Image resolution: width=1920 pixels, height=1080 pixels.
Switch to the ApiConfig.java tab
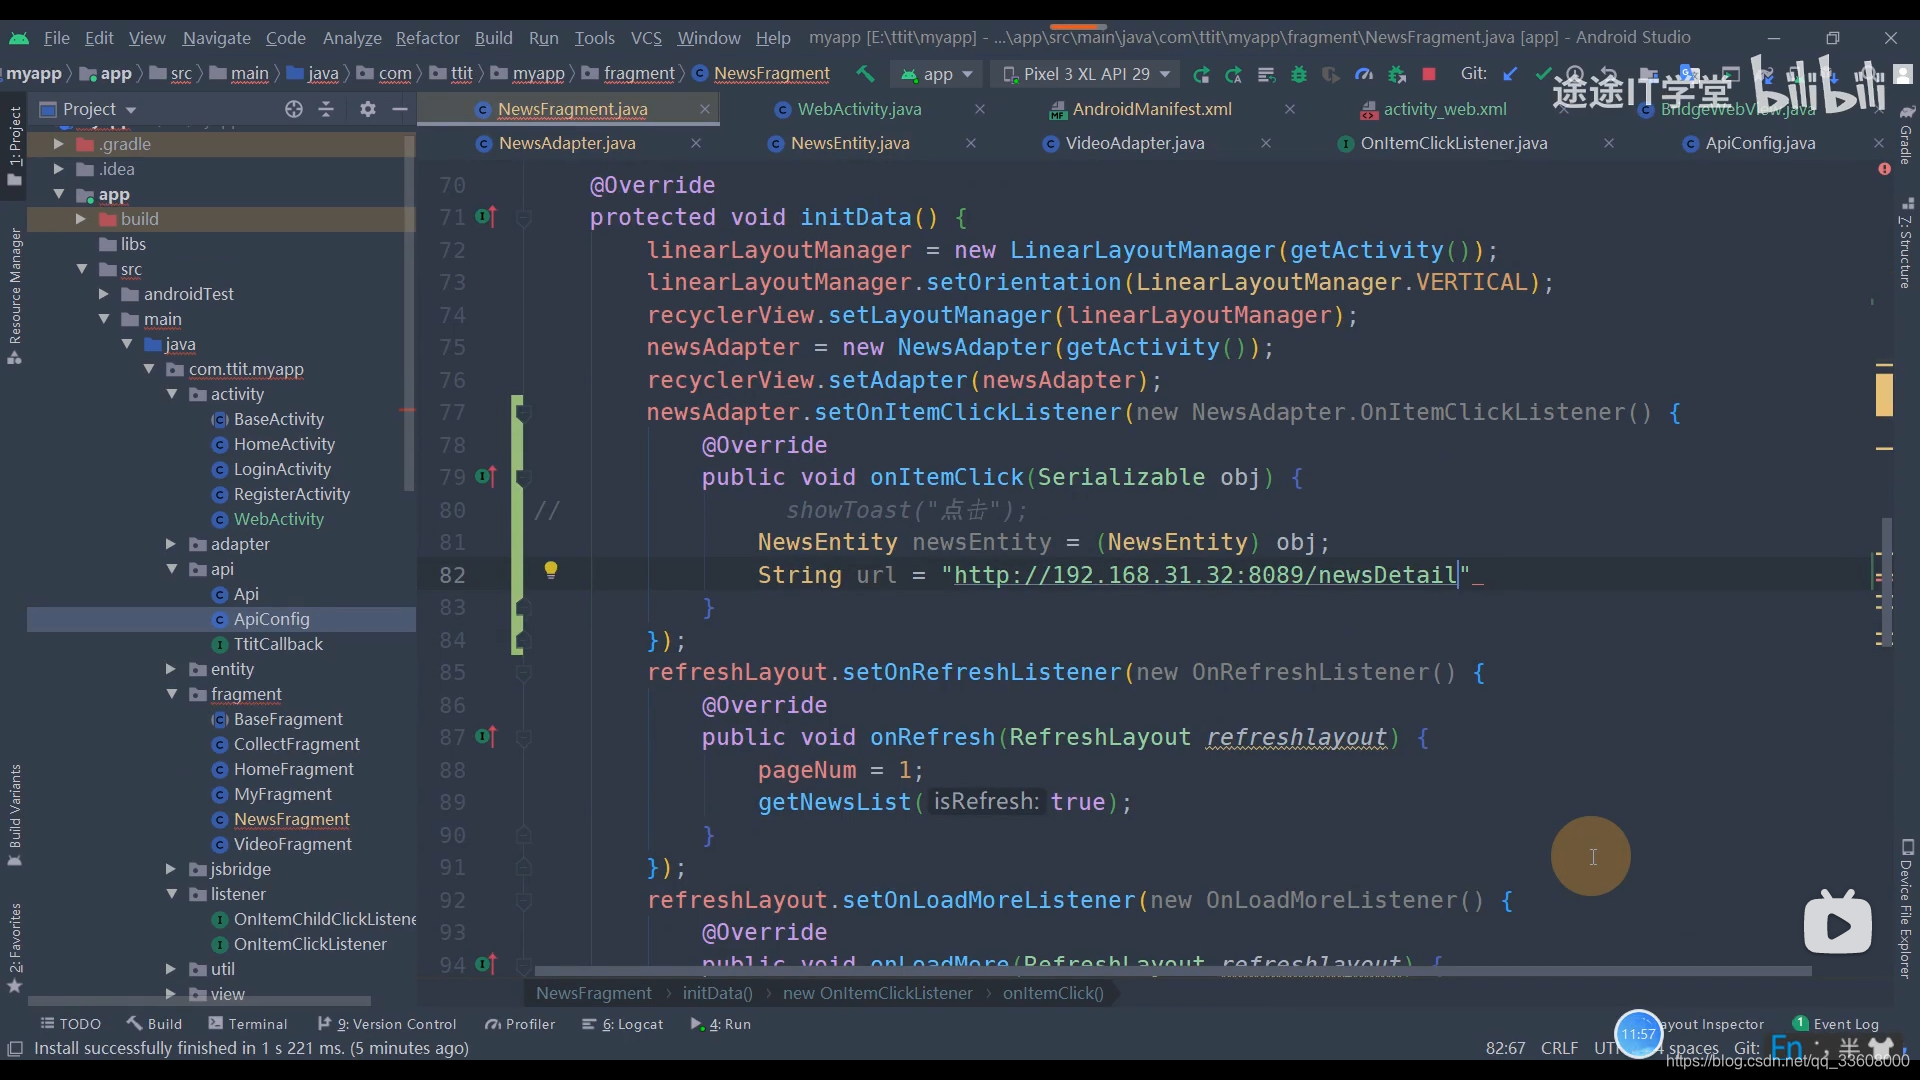pos(1760,143)
